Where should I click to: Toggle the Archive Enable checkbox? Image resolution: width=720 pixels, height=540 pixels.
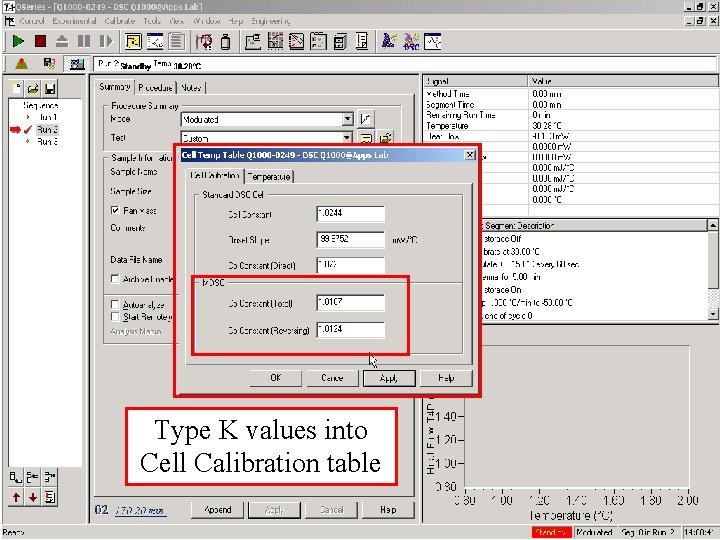point(115,279)
